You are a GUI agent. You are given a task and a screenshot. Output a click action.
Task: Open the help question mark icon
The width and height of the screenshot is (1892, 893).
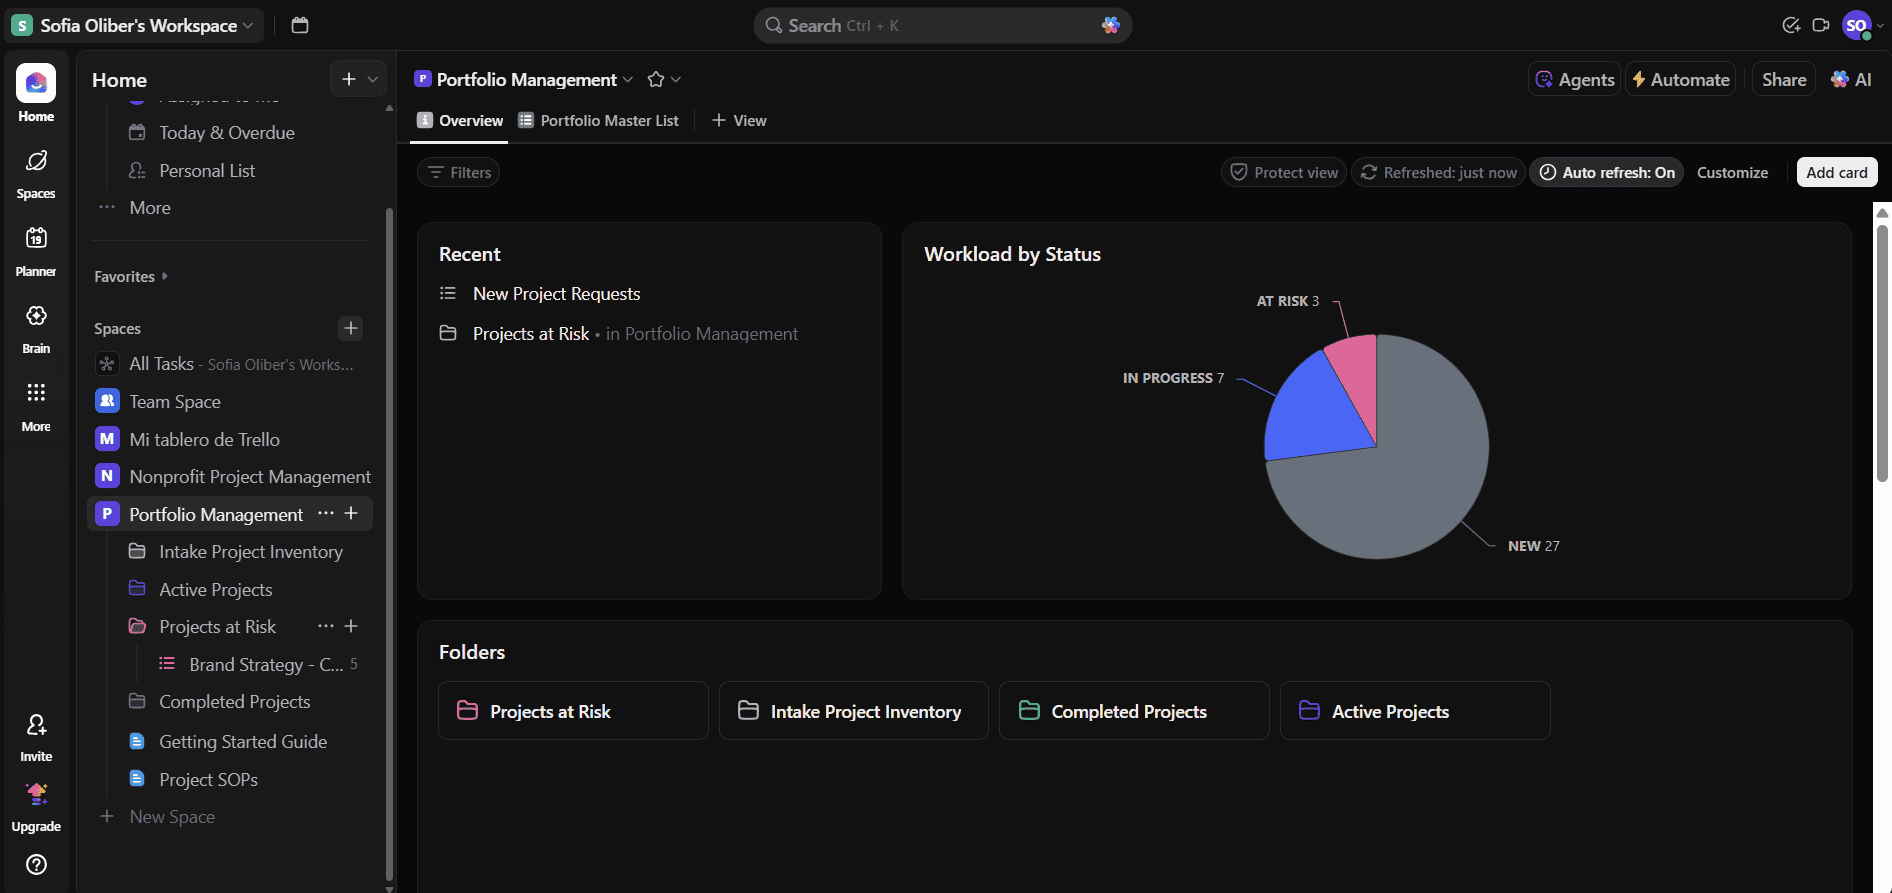click(36, 865)
